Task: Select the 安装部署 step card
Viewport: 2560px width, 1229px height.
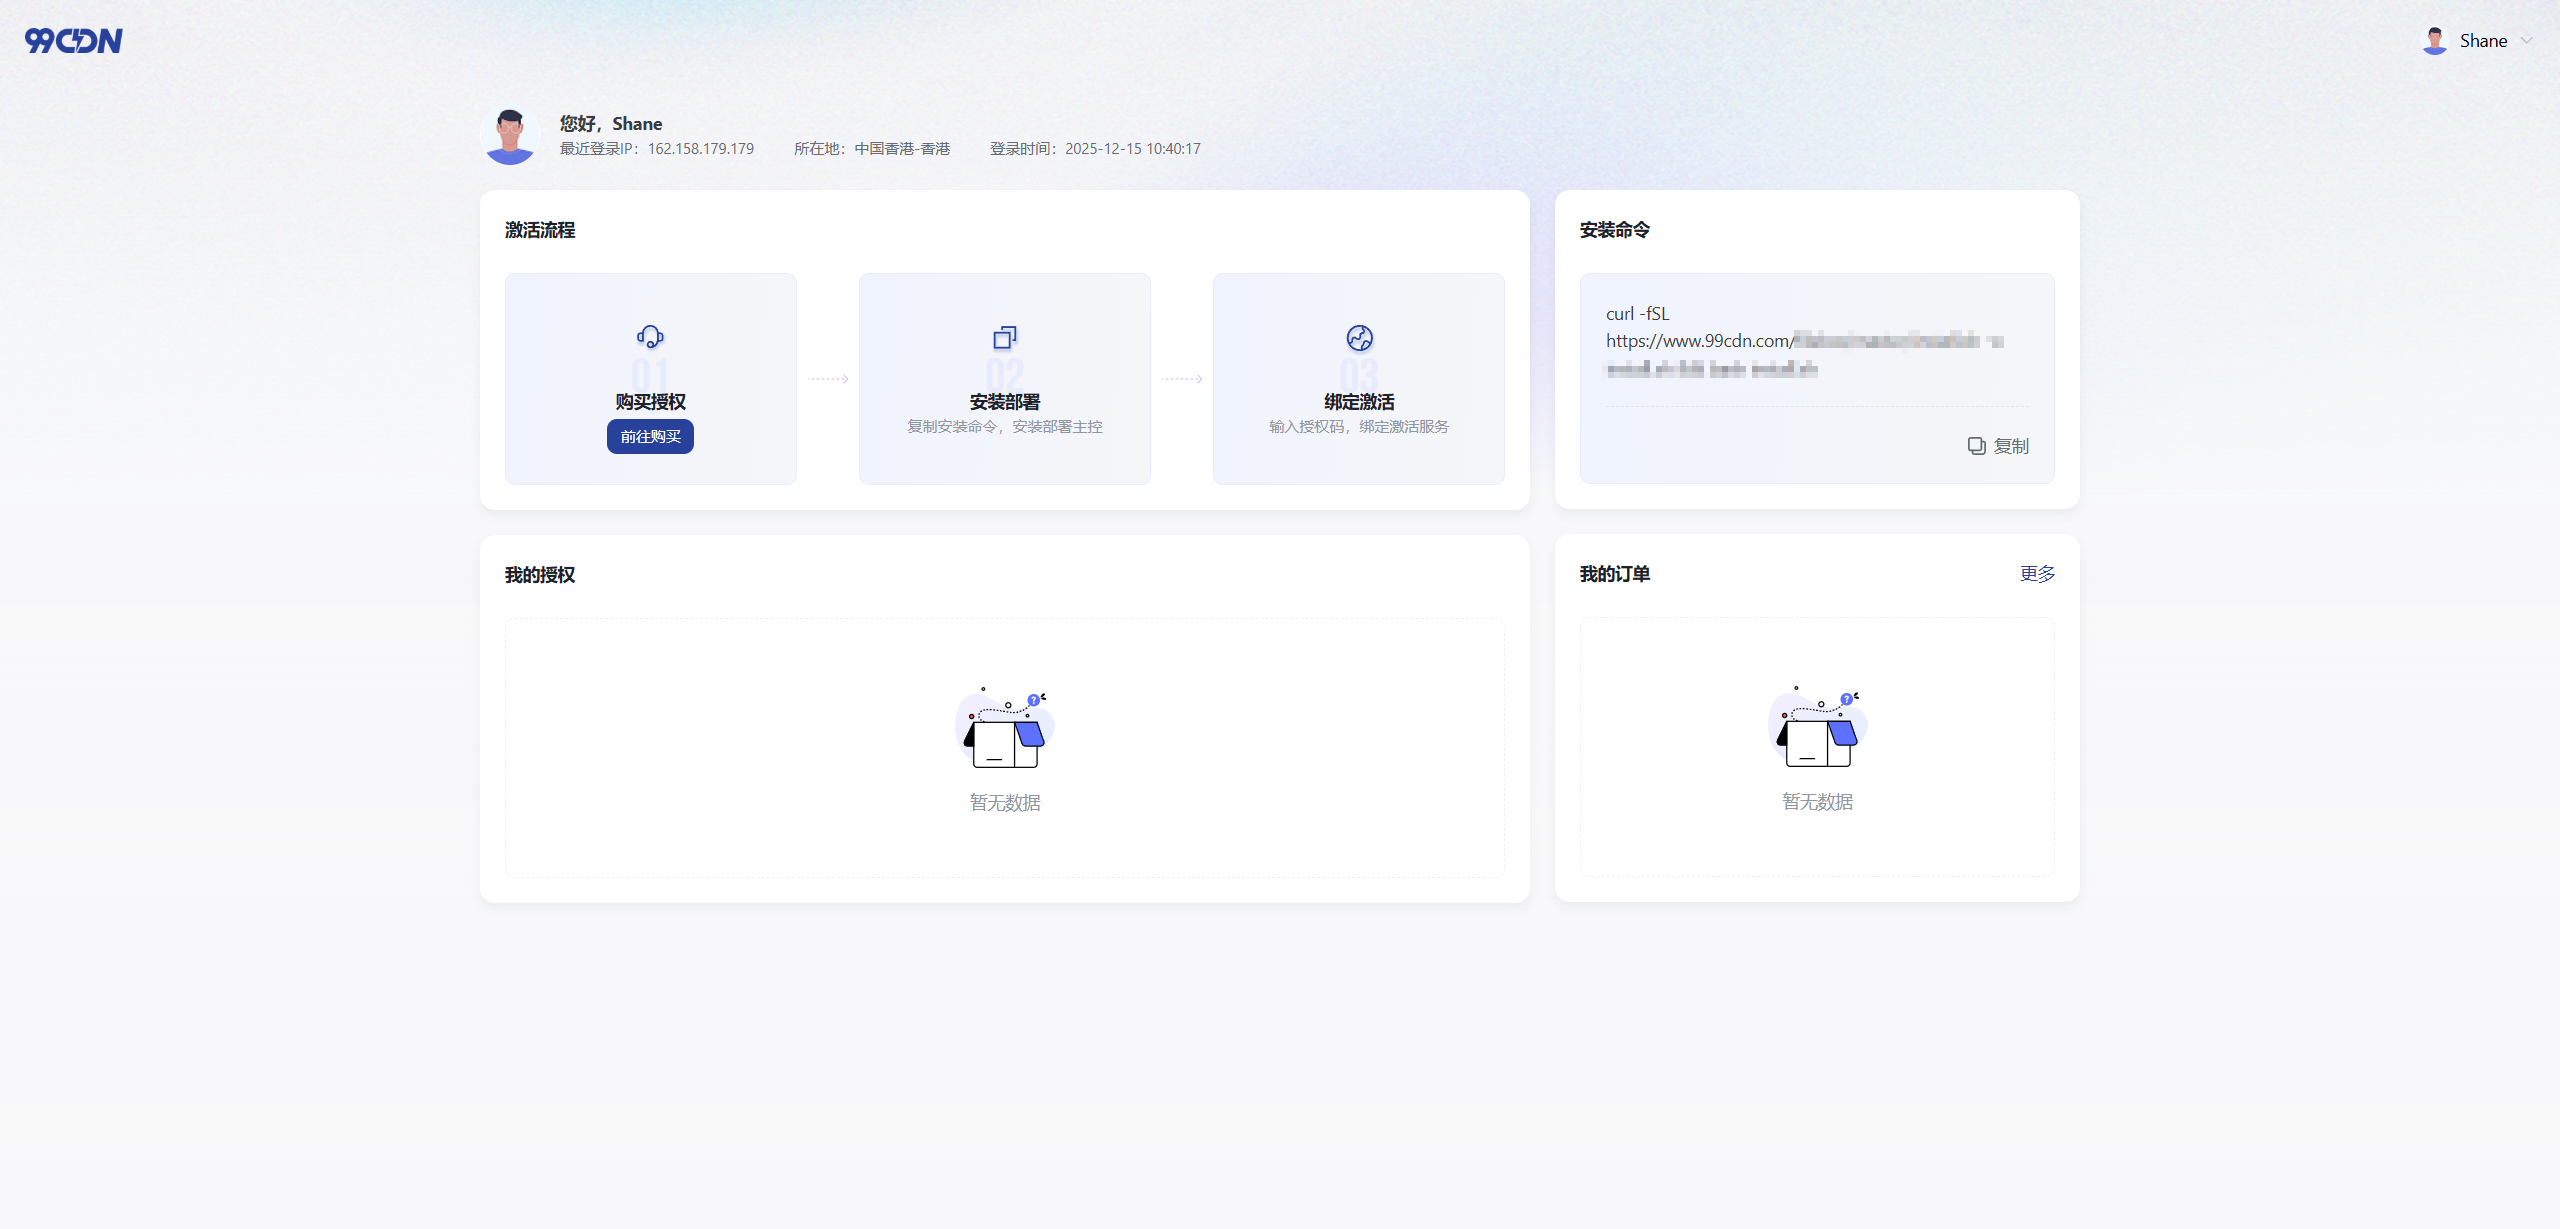Action: click(1004, 379)
